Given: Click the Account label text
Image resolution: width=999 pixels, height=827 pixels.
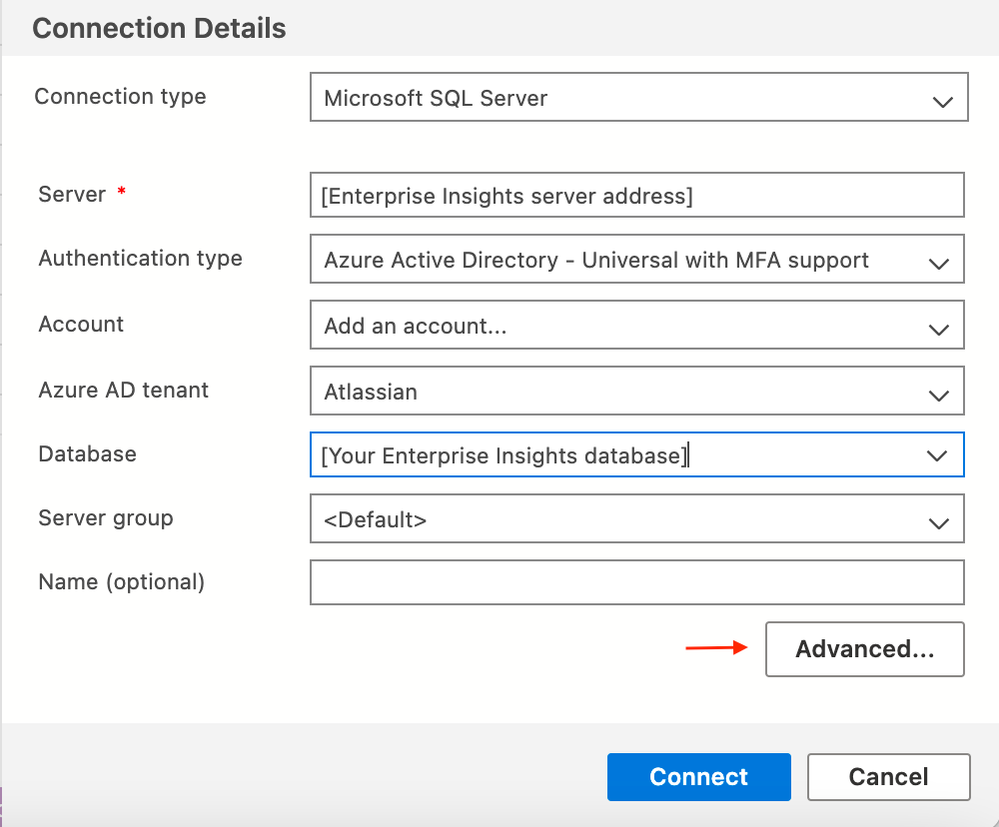Looking at the screenshot, I should tap(81, 324).
